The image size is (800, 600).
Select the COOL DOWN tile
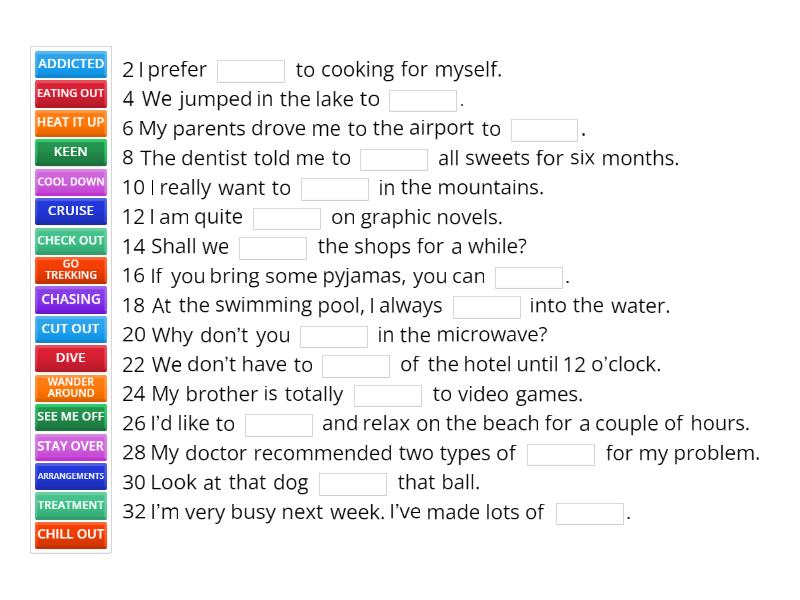tap(70, 182)
